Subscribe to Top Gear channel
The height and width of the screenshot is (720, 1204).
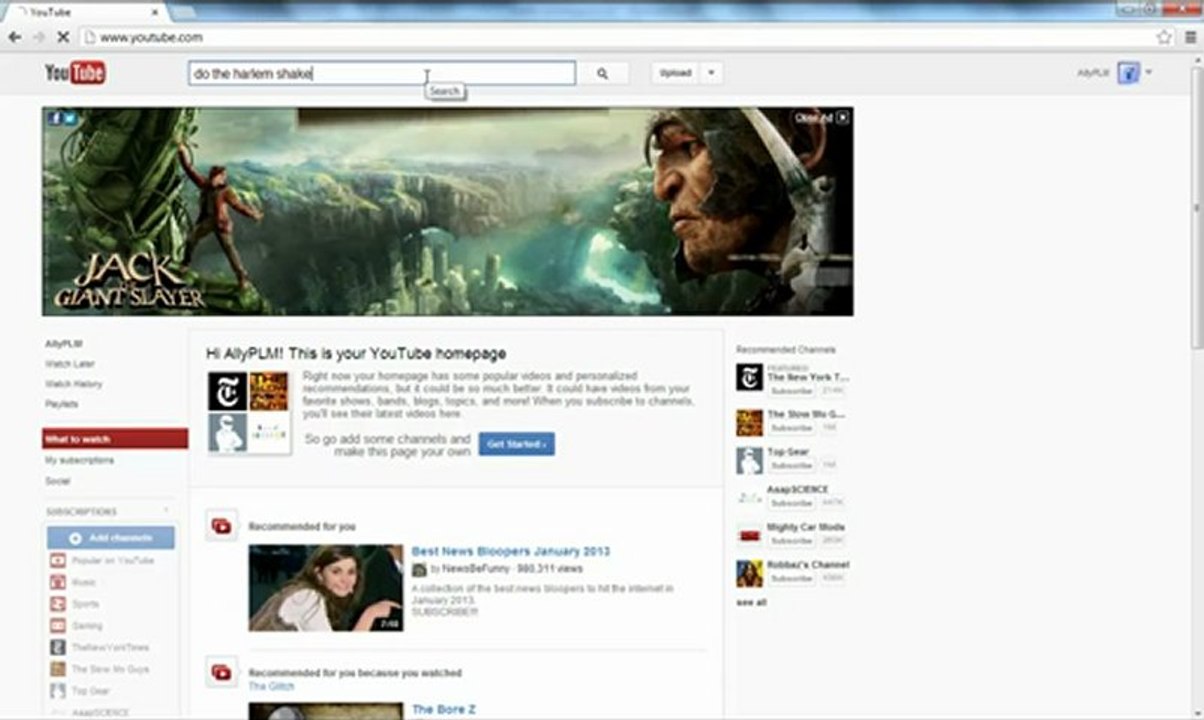tap(791, 466)
